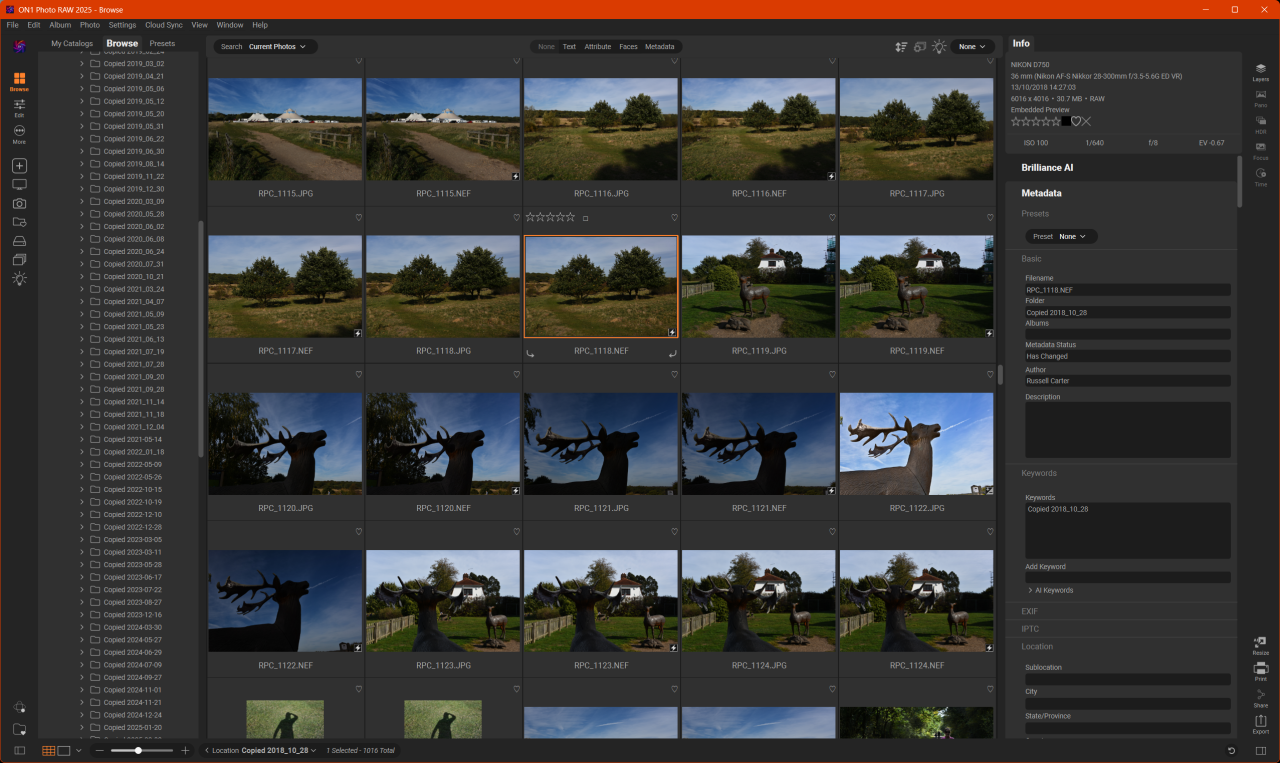Click the lightbulb icon in top toolbar
This screenshot has width=1280, height=763.
point(939,46)
